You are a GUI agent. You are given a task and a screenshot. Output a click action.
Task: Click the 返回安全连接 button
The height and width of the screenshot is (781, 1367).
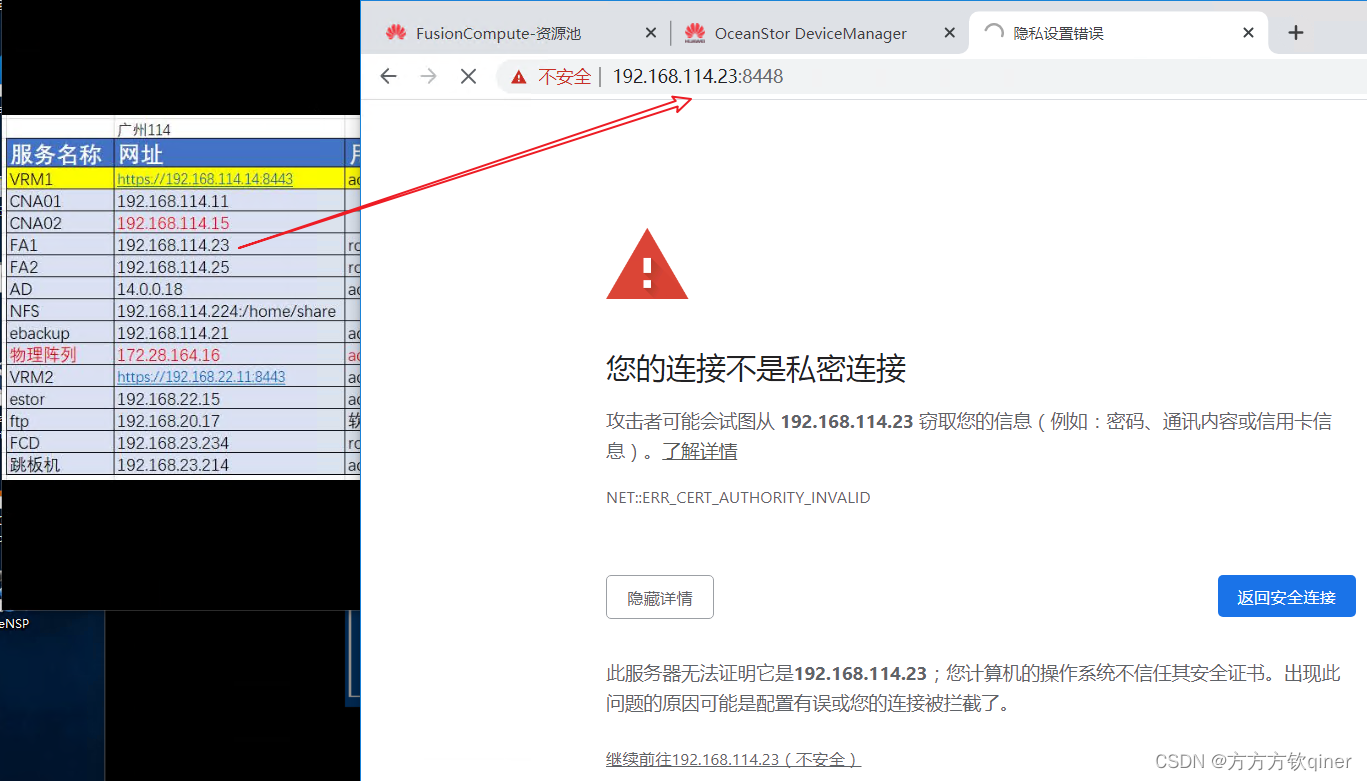(x=1286, y=597)
